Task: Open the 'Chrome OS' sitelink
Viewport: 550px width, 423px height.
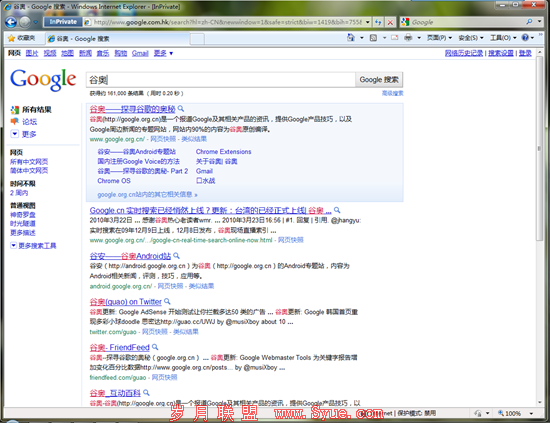Action: pyautogui.click(x=114, y=181)
